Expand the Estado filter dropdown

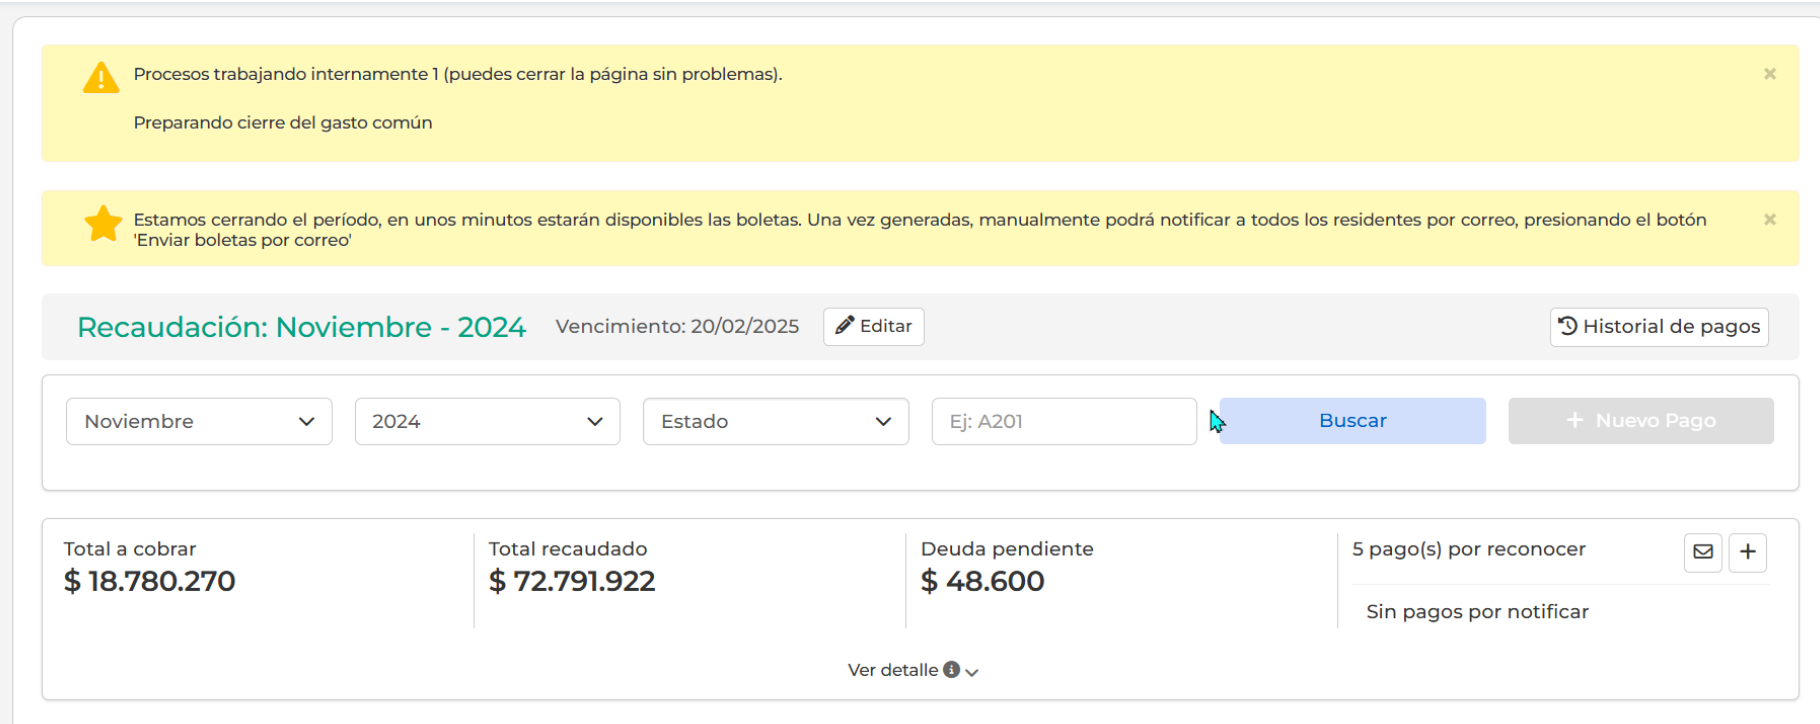click(x=775, y=422)
